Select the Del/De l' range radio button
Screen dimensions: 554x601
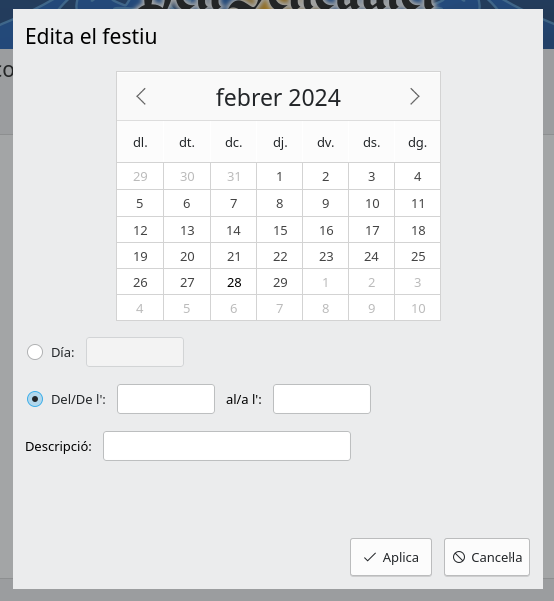coord(35,399)
